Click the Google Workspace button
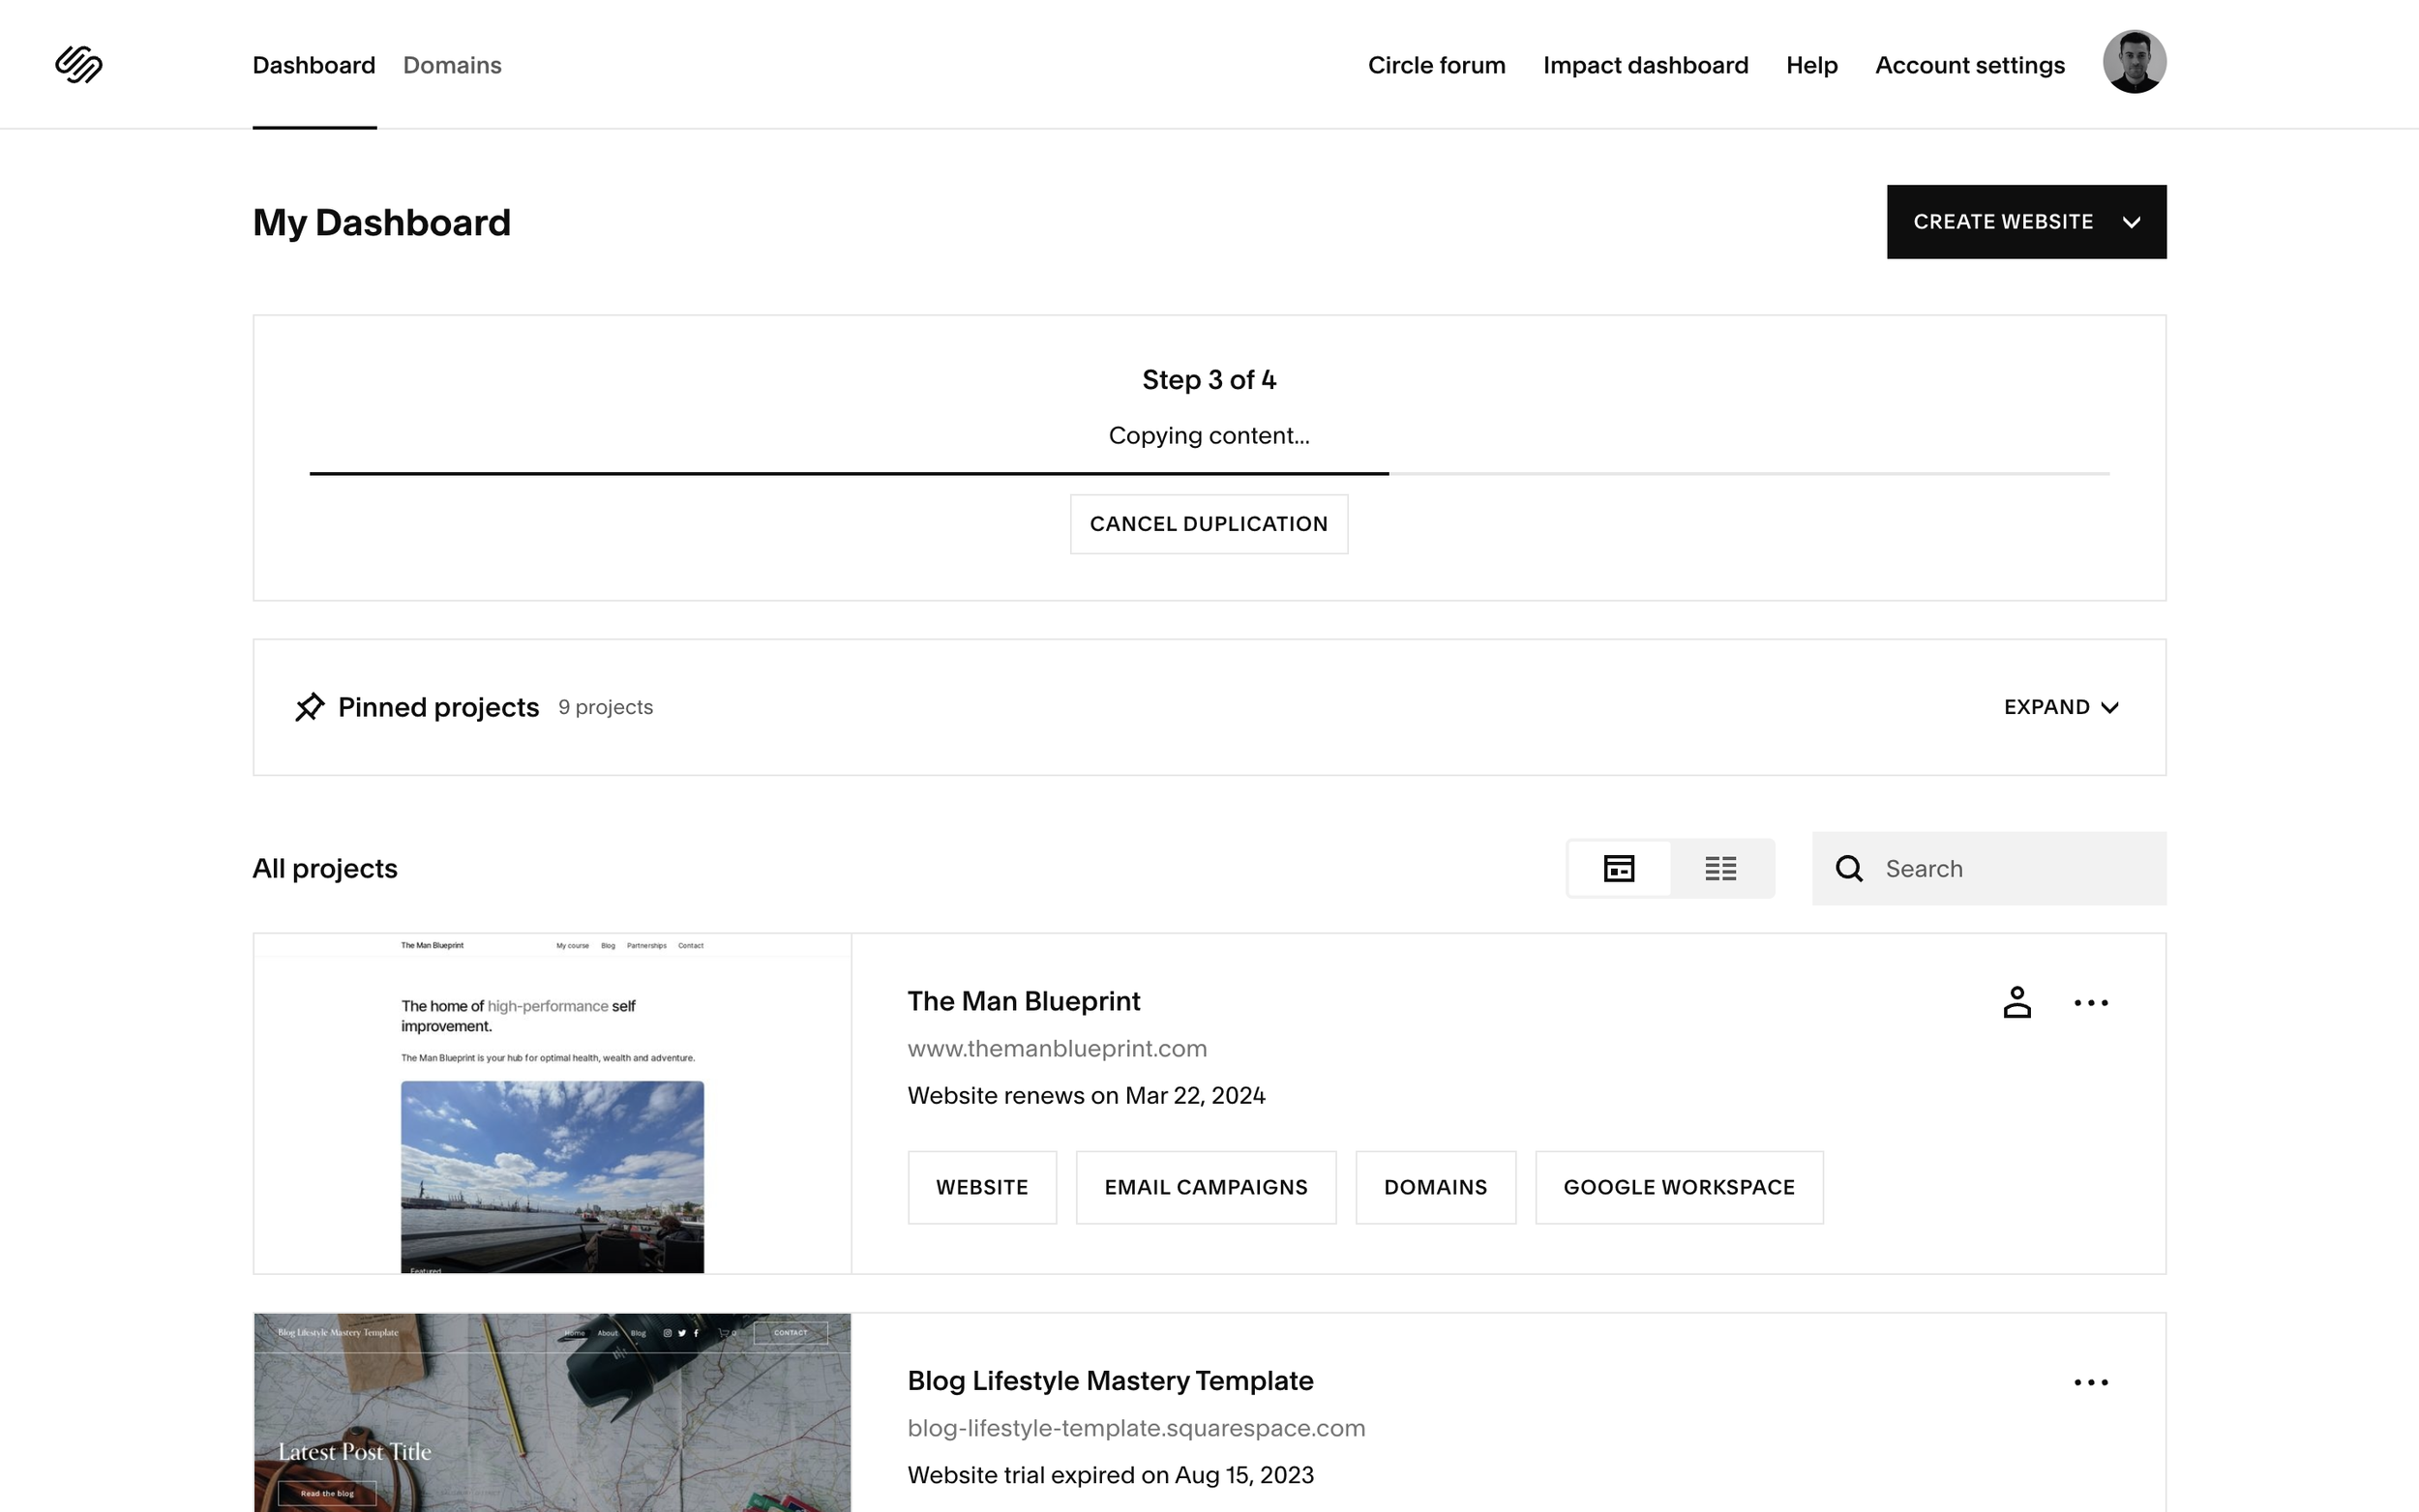The height and width of the screenshot is (1512, 2419). pyautogui.click(x=1678, y=1187)
